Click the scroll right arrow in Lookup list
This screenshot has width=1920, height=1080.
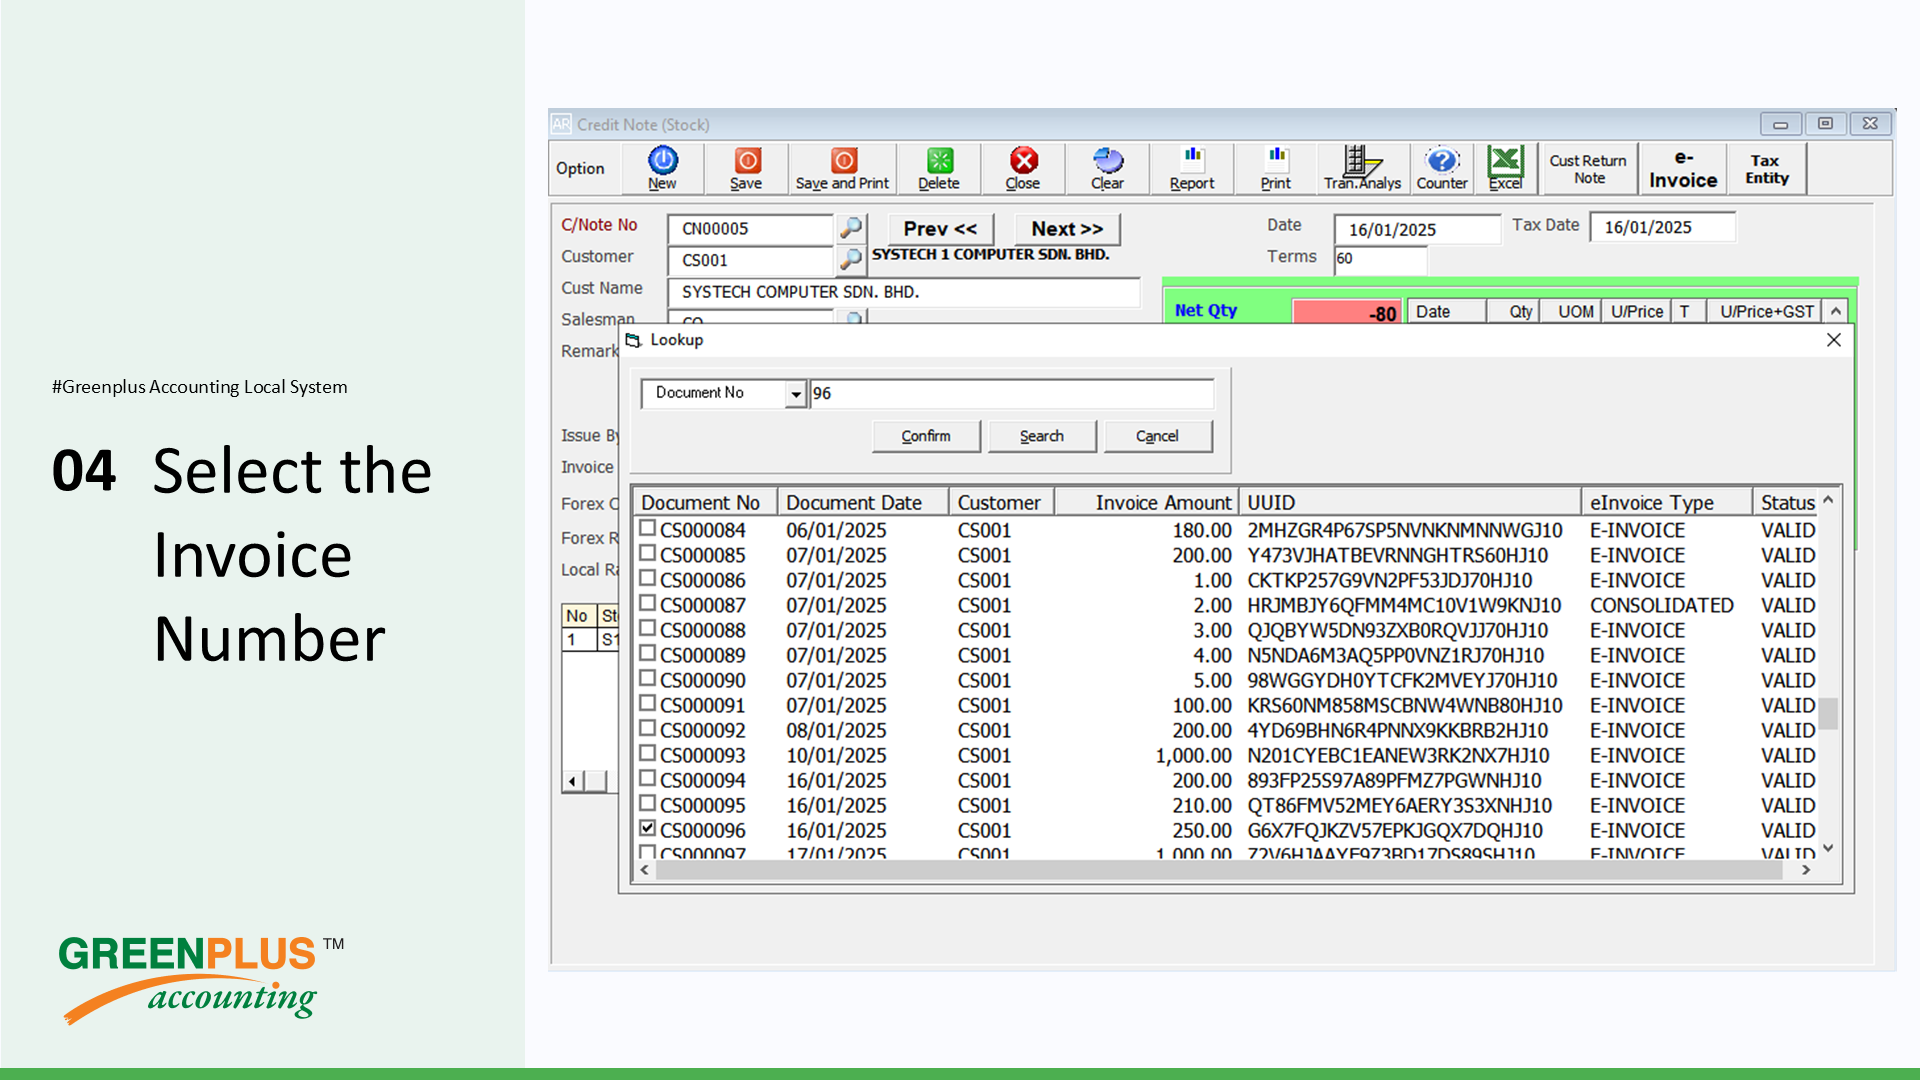pyautogui.click(x=1806, y=870)
